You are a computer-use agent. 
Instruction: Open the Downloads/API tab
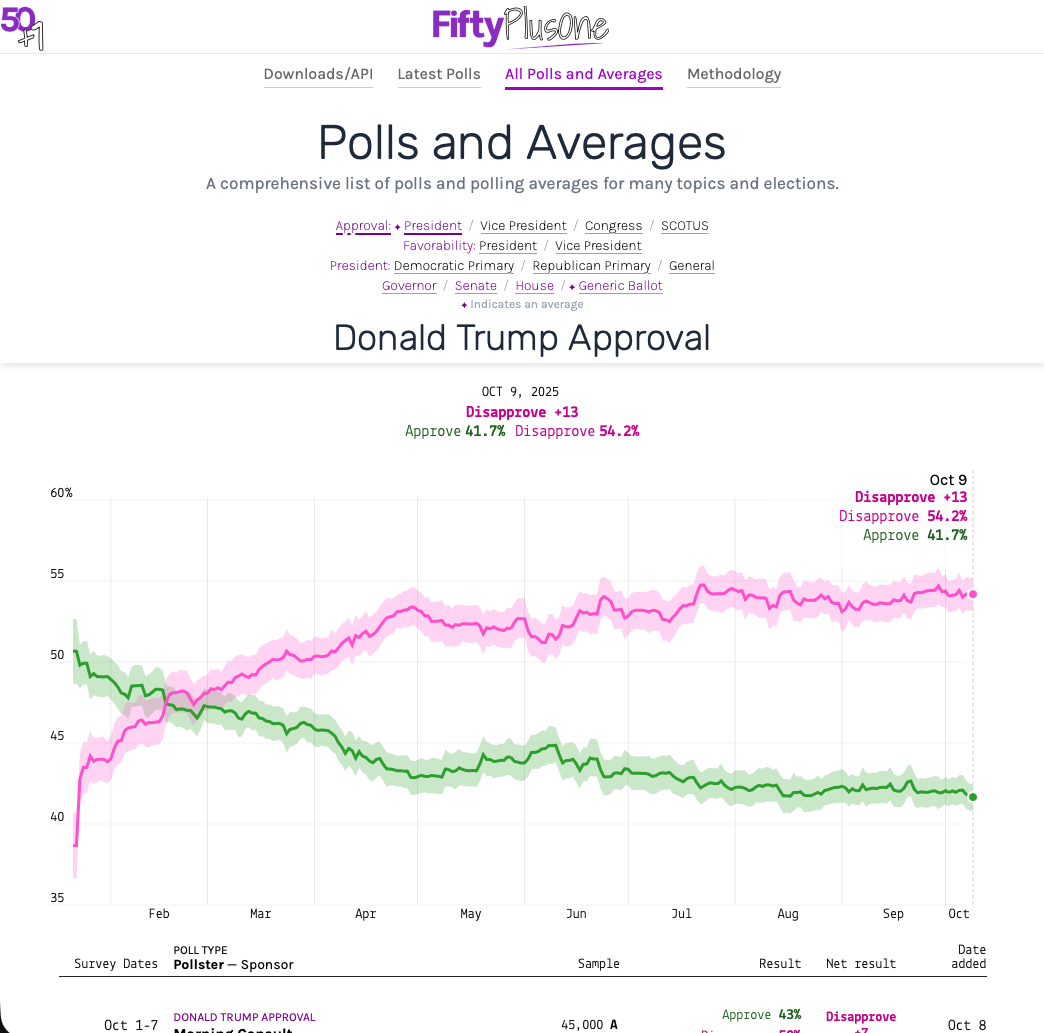pyautogui.click(x=318, y=74)
